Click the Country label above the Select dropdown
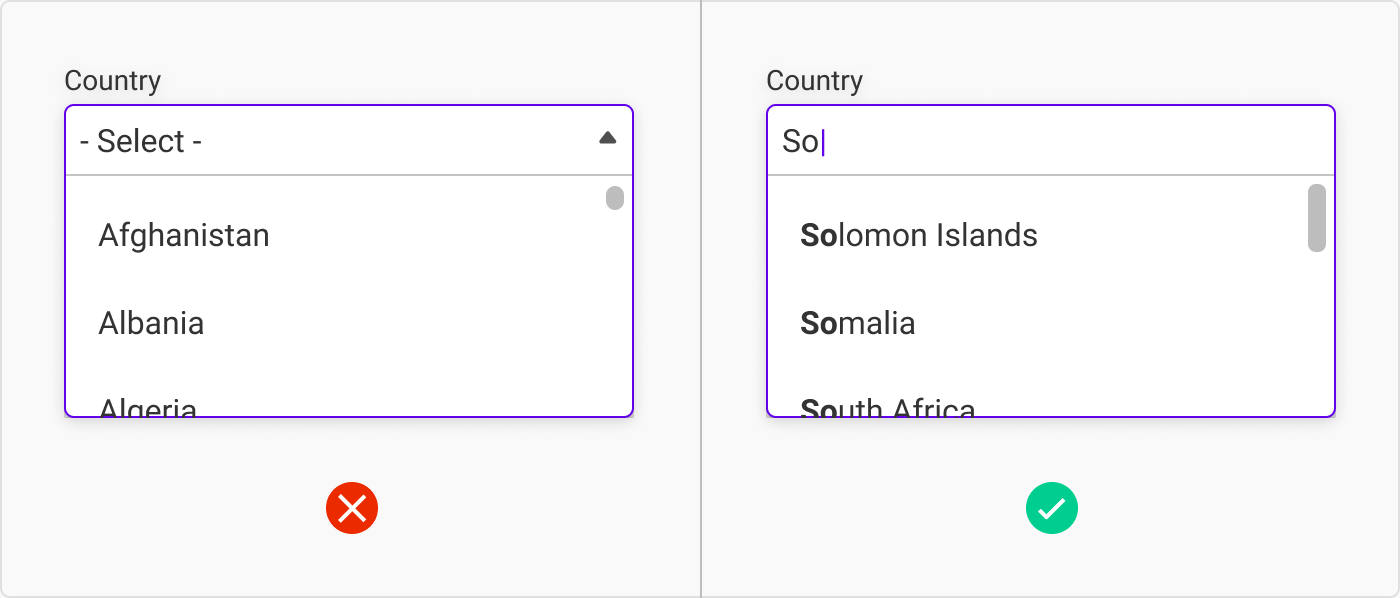The width and height of the screenshot is (1400, 598). tap(113, 81)
